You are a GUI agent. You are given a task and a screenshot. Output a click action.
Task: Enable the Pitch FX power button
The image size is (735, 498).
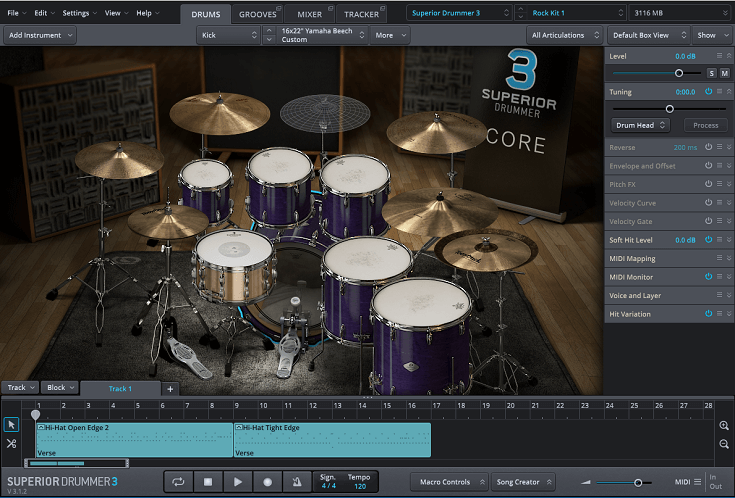(708, 184)
